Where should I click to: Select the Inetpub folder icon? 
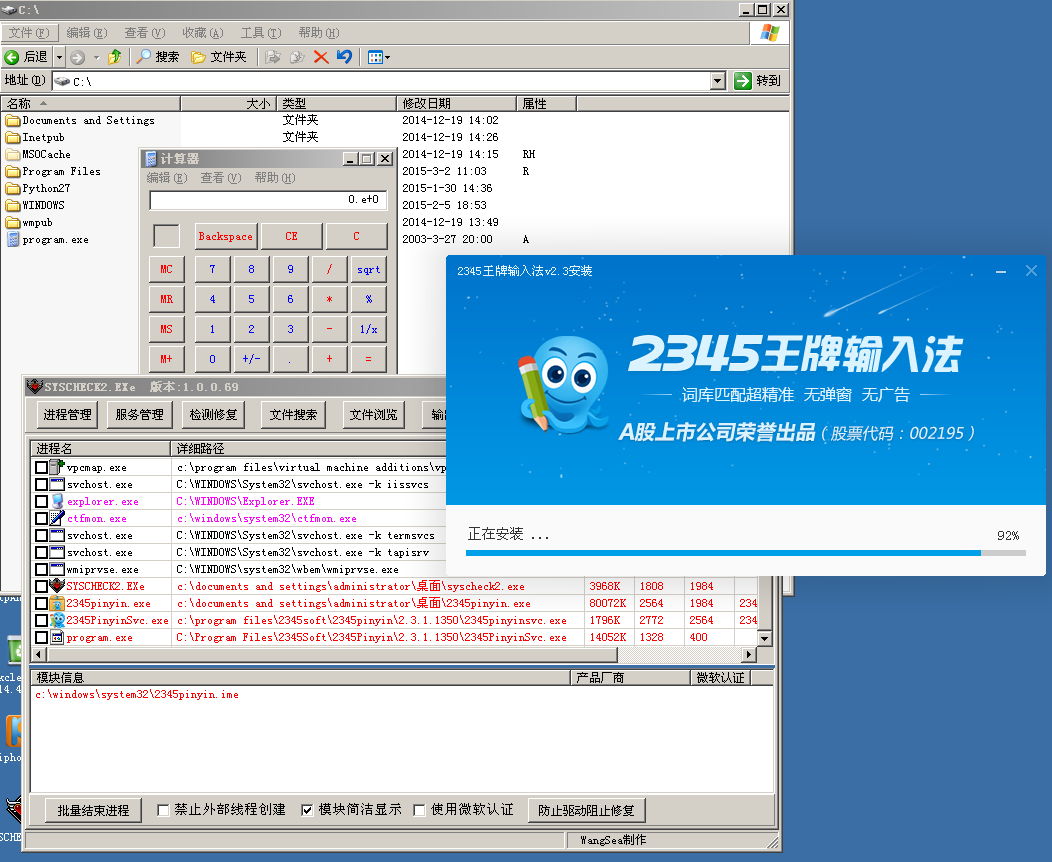point(13,138)
